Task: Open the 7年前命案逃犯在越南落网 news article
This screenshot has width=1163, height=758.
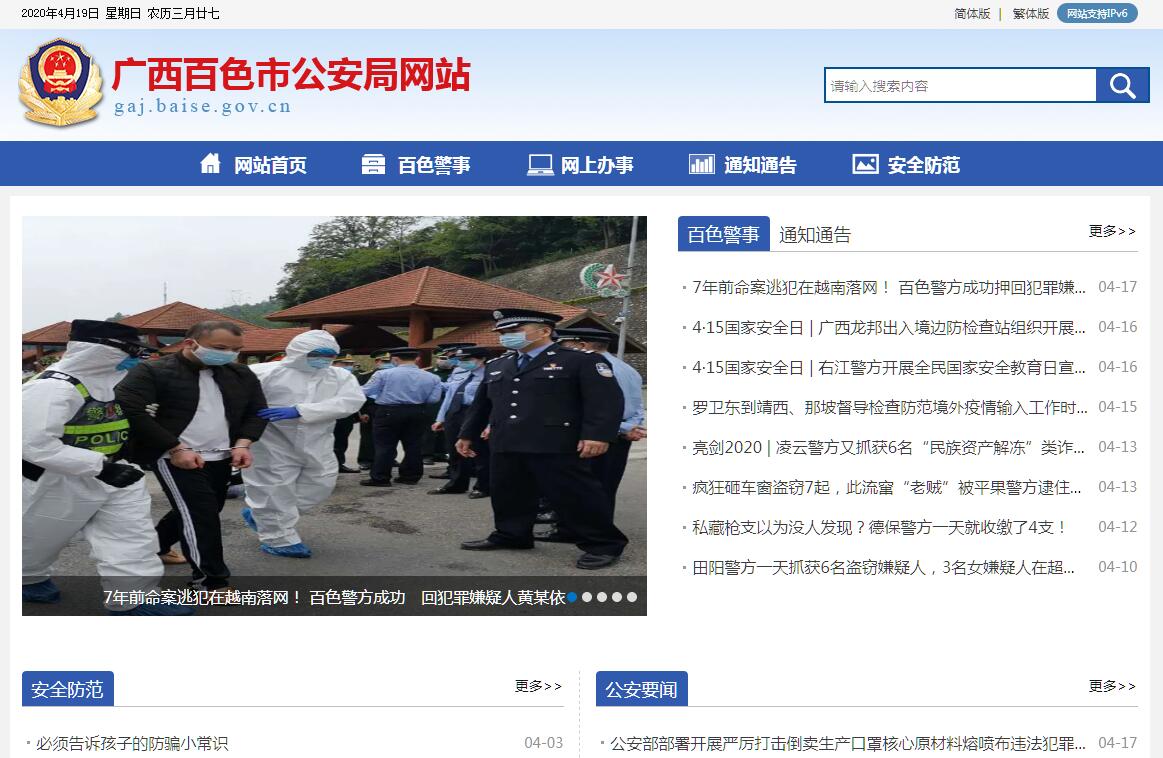Action: tap(889, 287)
